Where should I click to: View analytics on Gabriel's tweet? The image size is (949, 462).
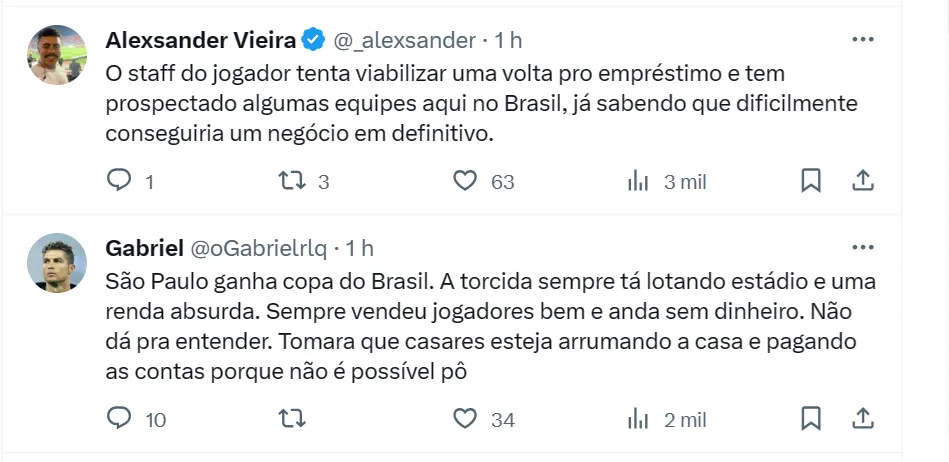pos(637,418)
